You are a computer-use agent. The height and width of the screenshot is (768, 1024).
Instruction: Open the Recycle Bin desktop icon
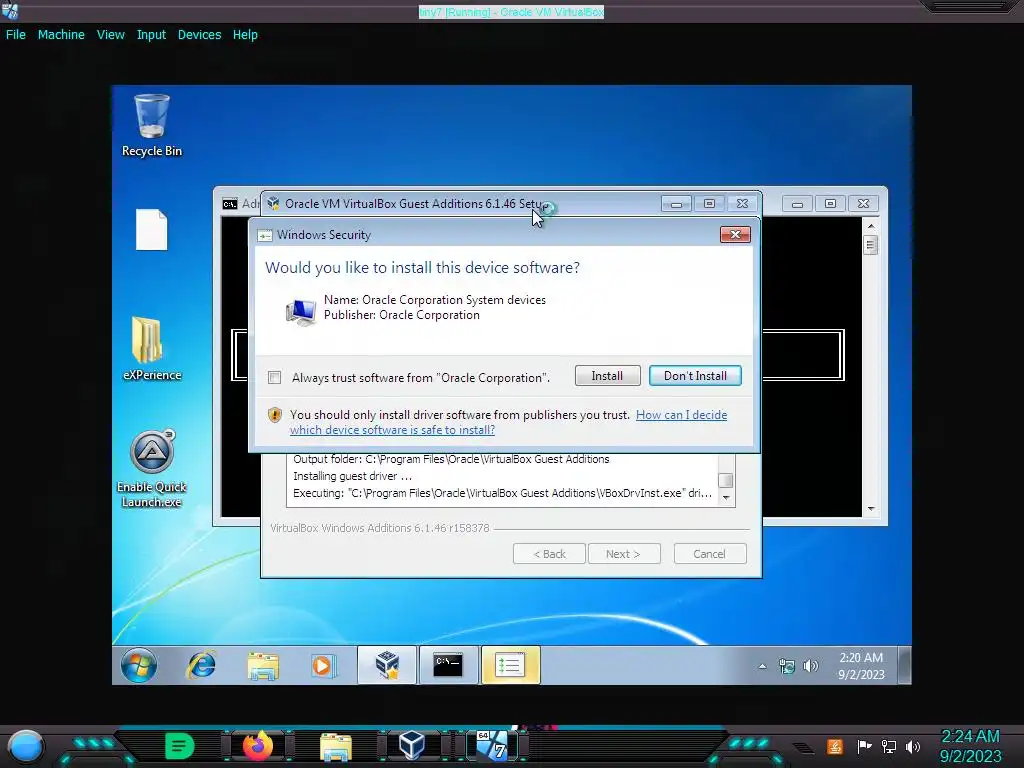click(152, 125)
